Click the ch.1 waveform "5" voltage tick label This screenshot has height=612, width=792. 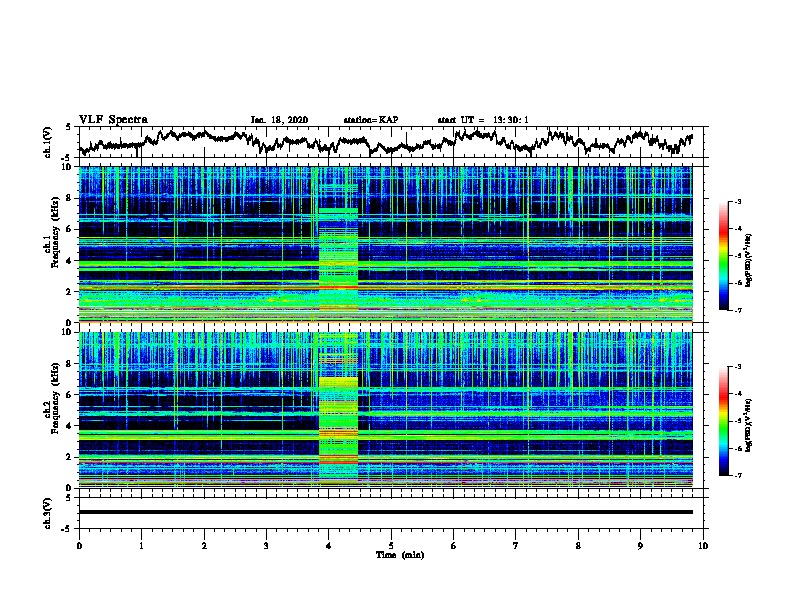(x=69, y=127)
